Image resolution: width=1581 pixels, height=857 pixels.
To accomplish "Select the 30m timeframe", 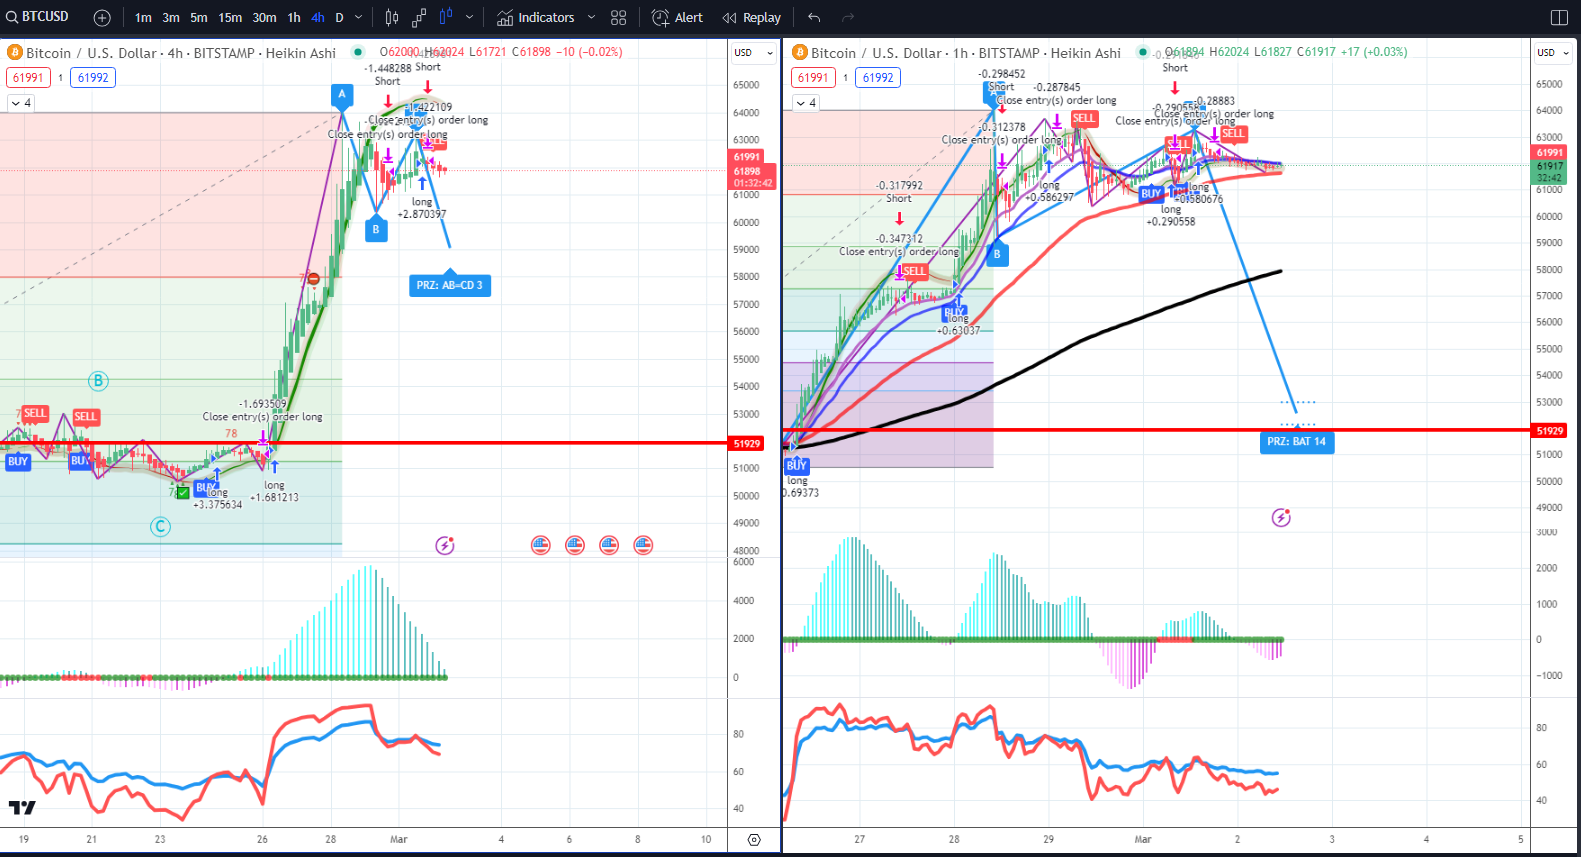I will coord(264,17).
